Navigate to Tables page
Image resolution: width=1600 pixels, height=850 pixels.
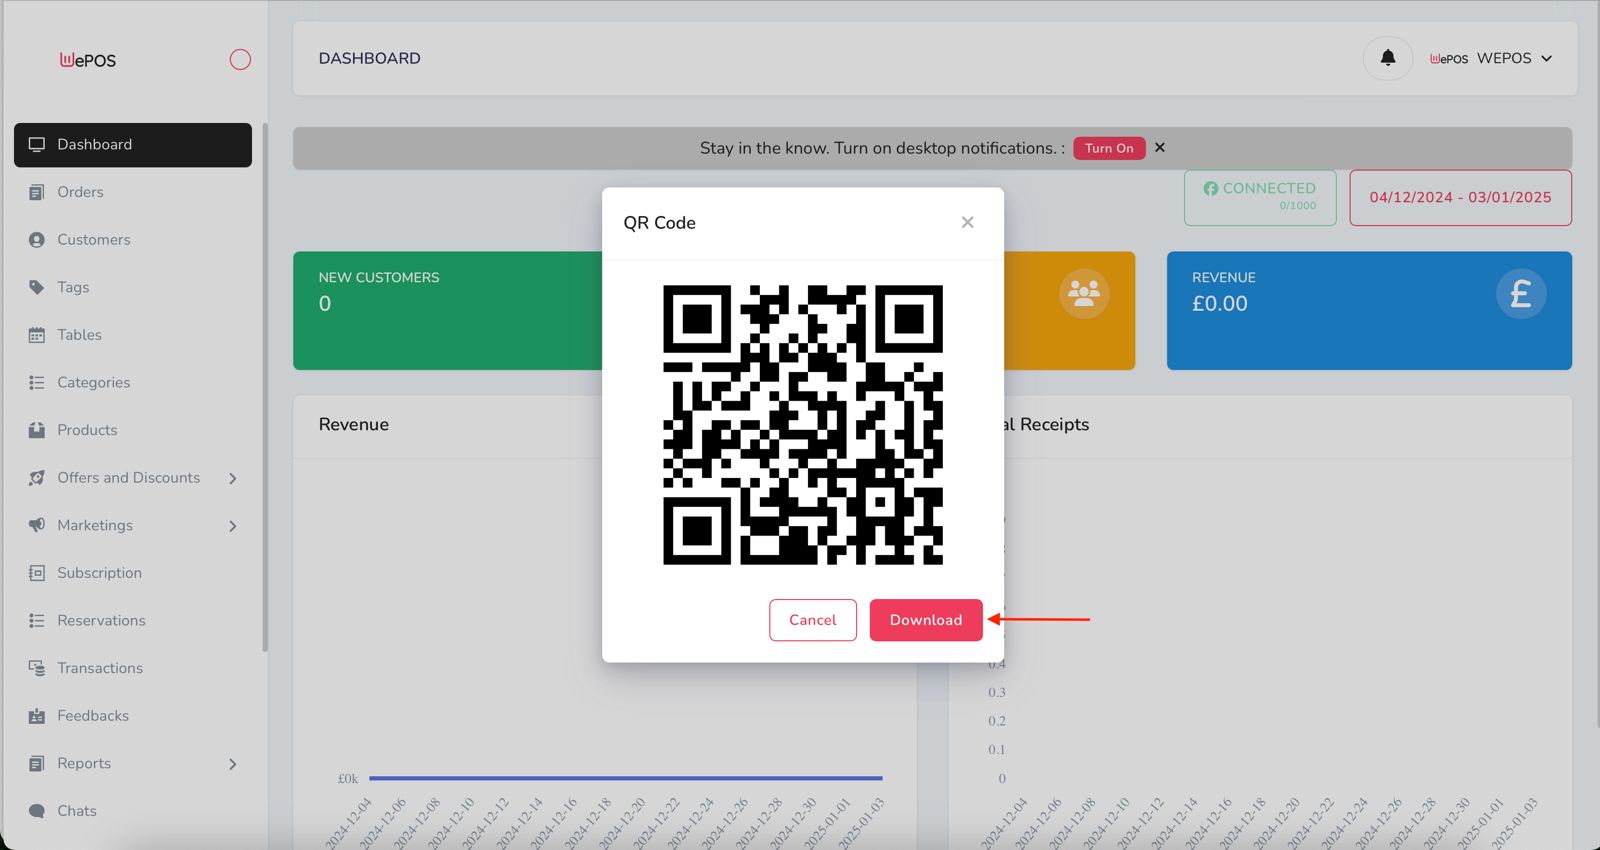tap(79, 335)
